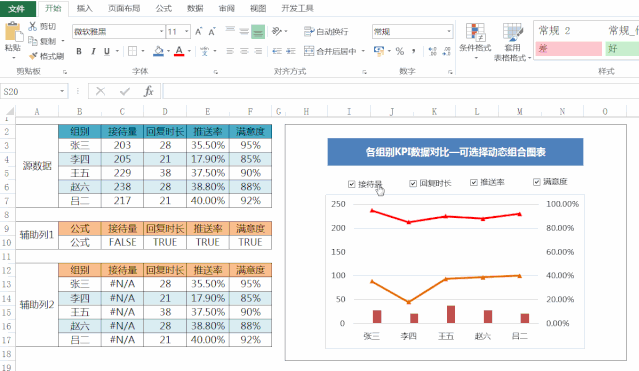Open the Font group dialog launcher
This screenshot has width=639, height=371.
pyautogui.click(x=216, y=72)
